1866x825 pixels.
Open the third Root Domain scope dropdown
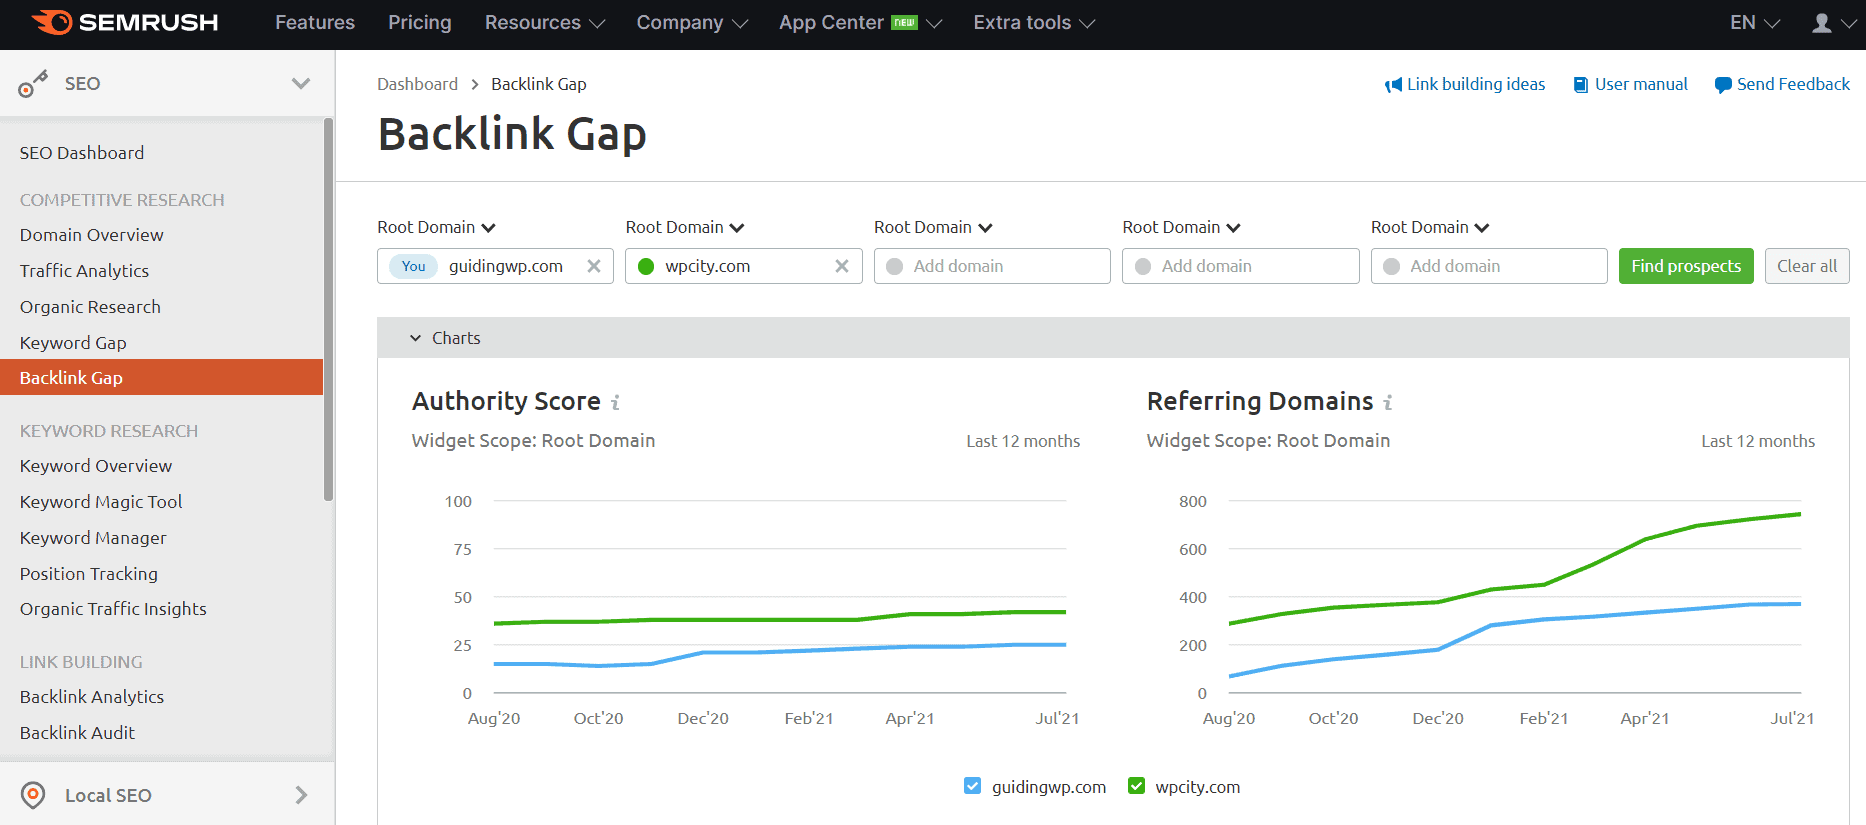coord(933,227)
